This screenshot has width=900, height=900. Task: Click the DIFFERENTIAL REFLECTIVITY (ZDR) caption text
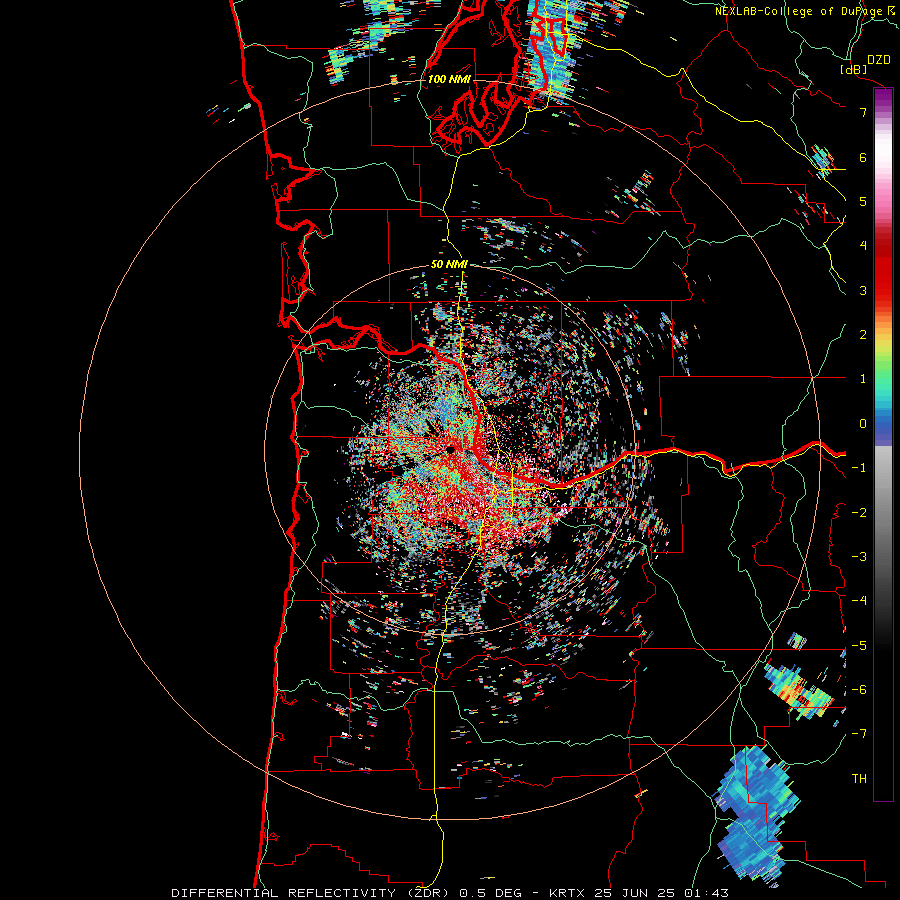pyautogui.click(x=313, y=893)
